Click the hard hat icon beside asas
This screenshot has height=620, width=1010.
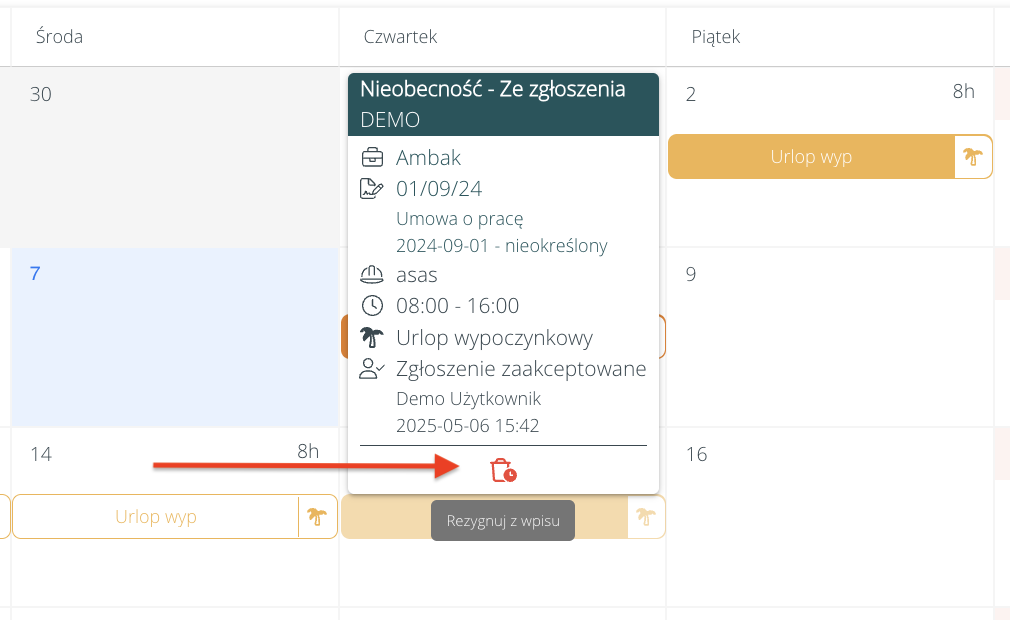point(372,275)
